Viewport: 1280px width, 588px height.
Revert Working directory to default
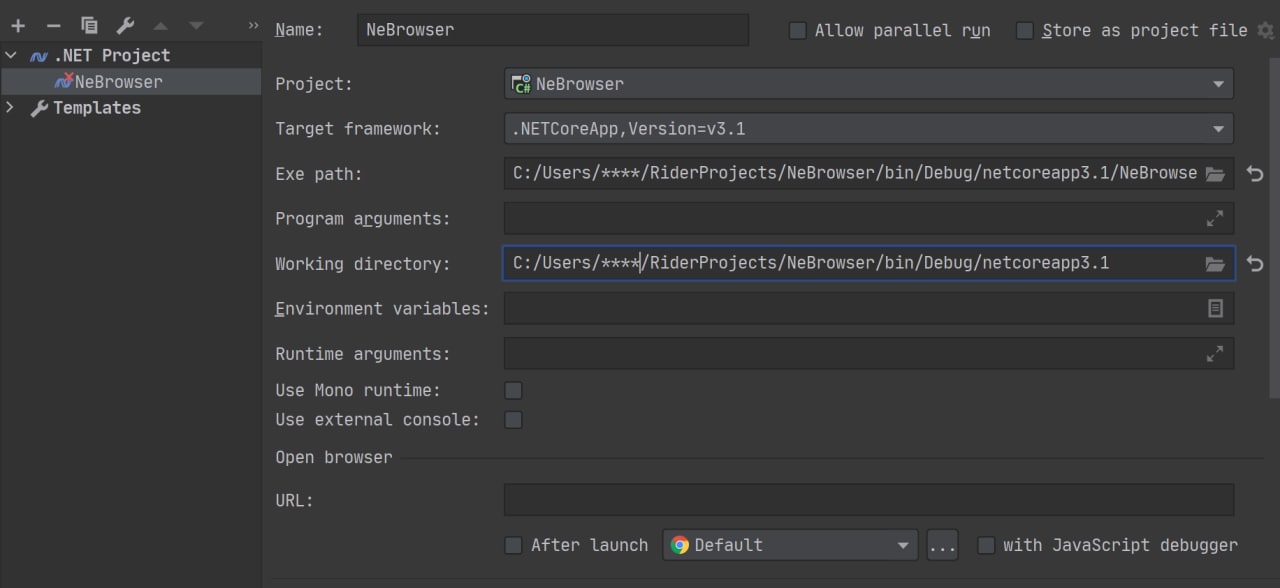(1255, 264)
